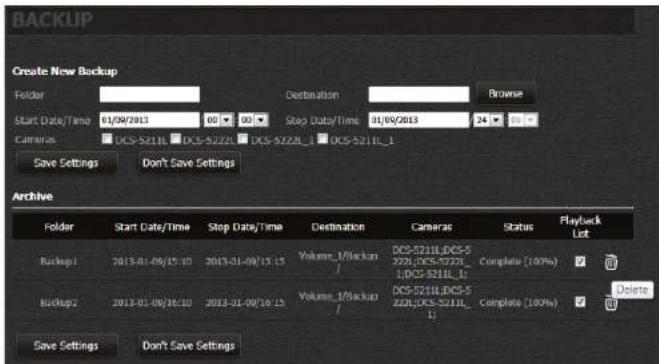This screenshot has width=659, height=364.
Task: Check the DCS-5211L camera checkbox
Action: pyautogui.click(x=107, y=139)
